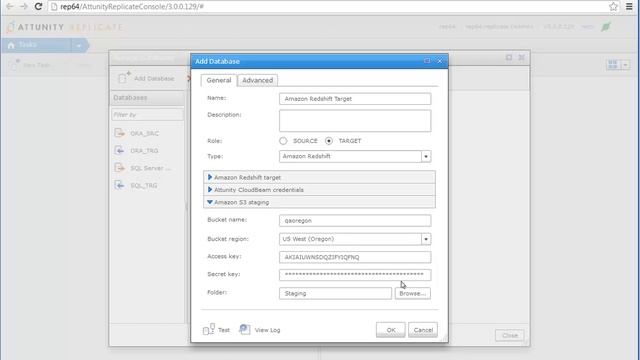Click Add Database icon in background window
This screenshot has width=640, height=360.
124,77
